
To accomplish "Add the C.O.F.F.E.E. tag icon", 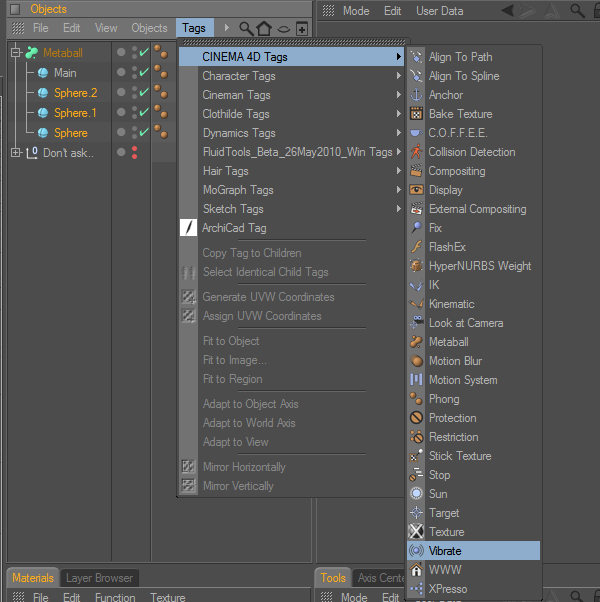I will pyautogui.click(x=416, y=133).
